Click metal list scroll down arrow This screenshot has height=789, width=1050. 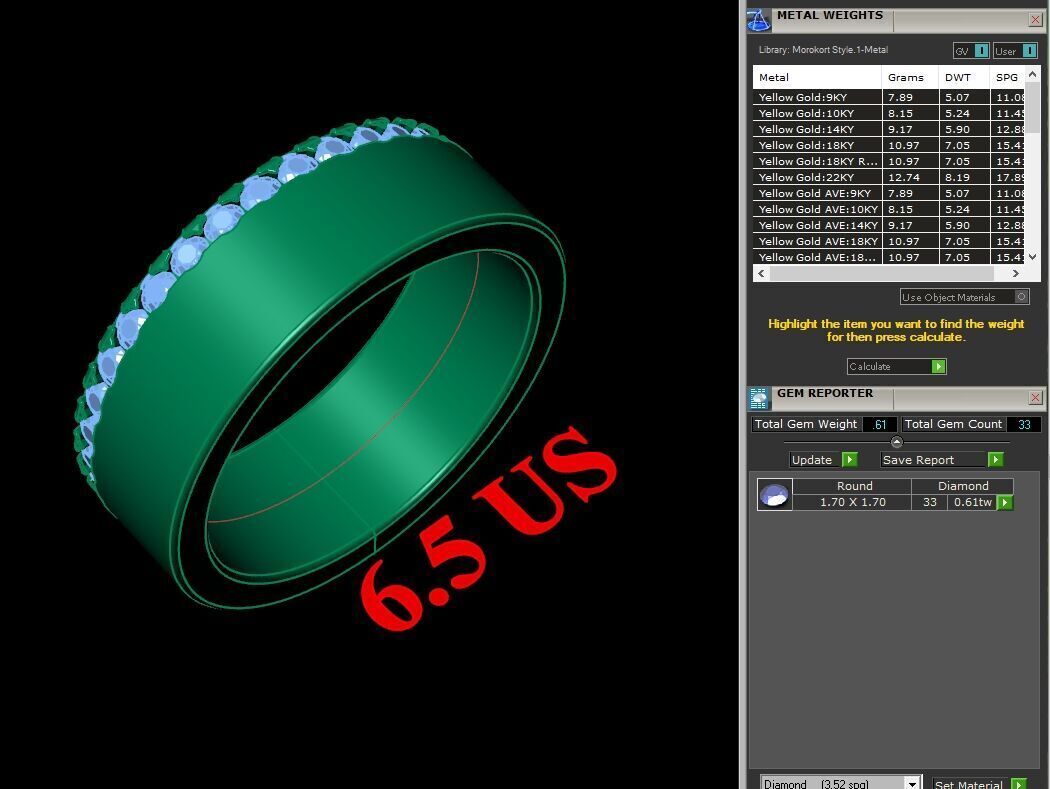(x=1033, y=257)
